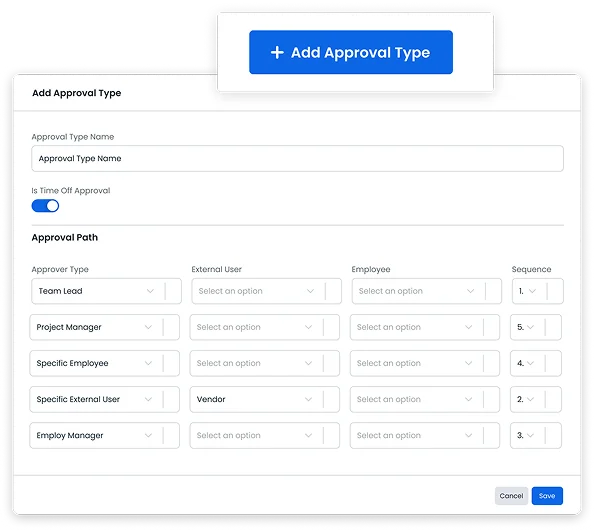
Task: Open the Sequence 3 dropdown for Employ Manager
Action: (536, 435)
